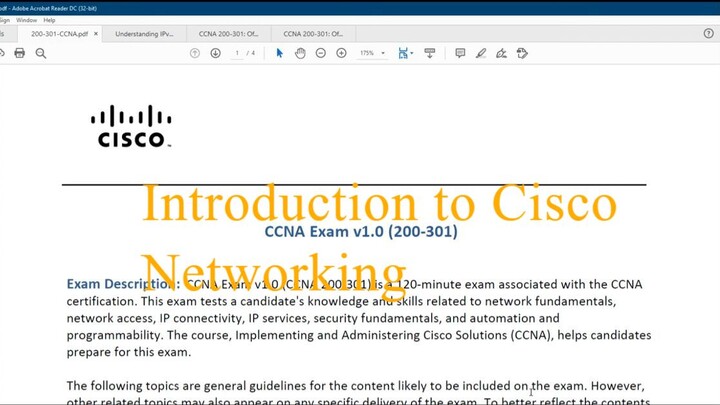
Task: Select the highlight text pen tool
Action: click(481, 53)
